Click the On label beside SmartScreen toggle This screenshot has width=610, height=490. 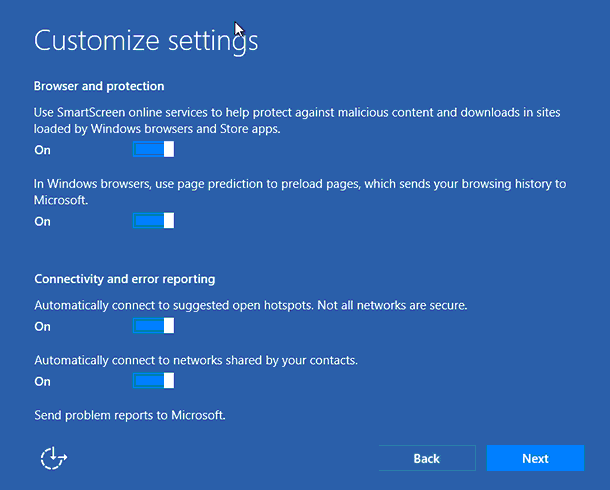tap(42, 150)
